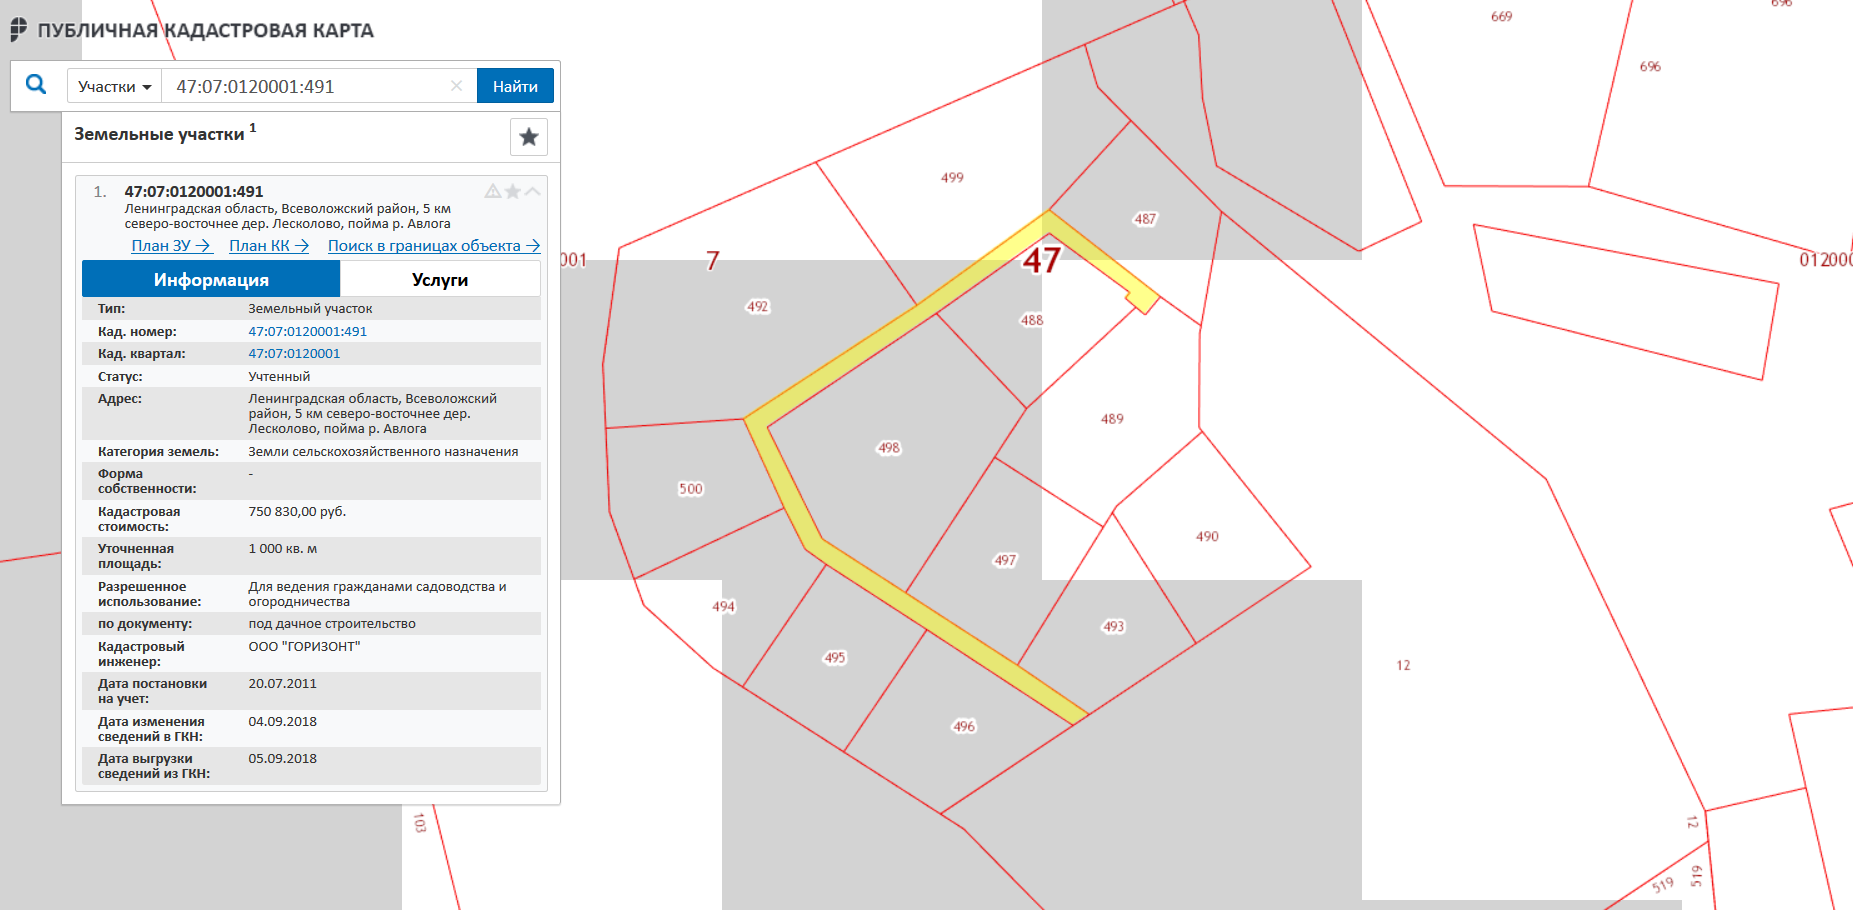The height and width of the screenshot is (910, 1853).
Task: Click the Публичная кадастровая карта logo icon
Action: [x=19, y=30]
